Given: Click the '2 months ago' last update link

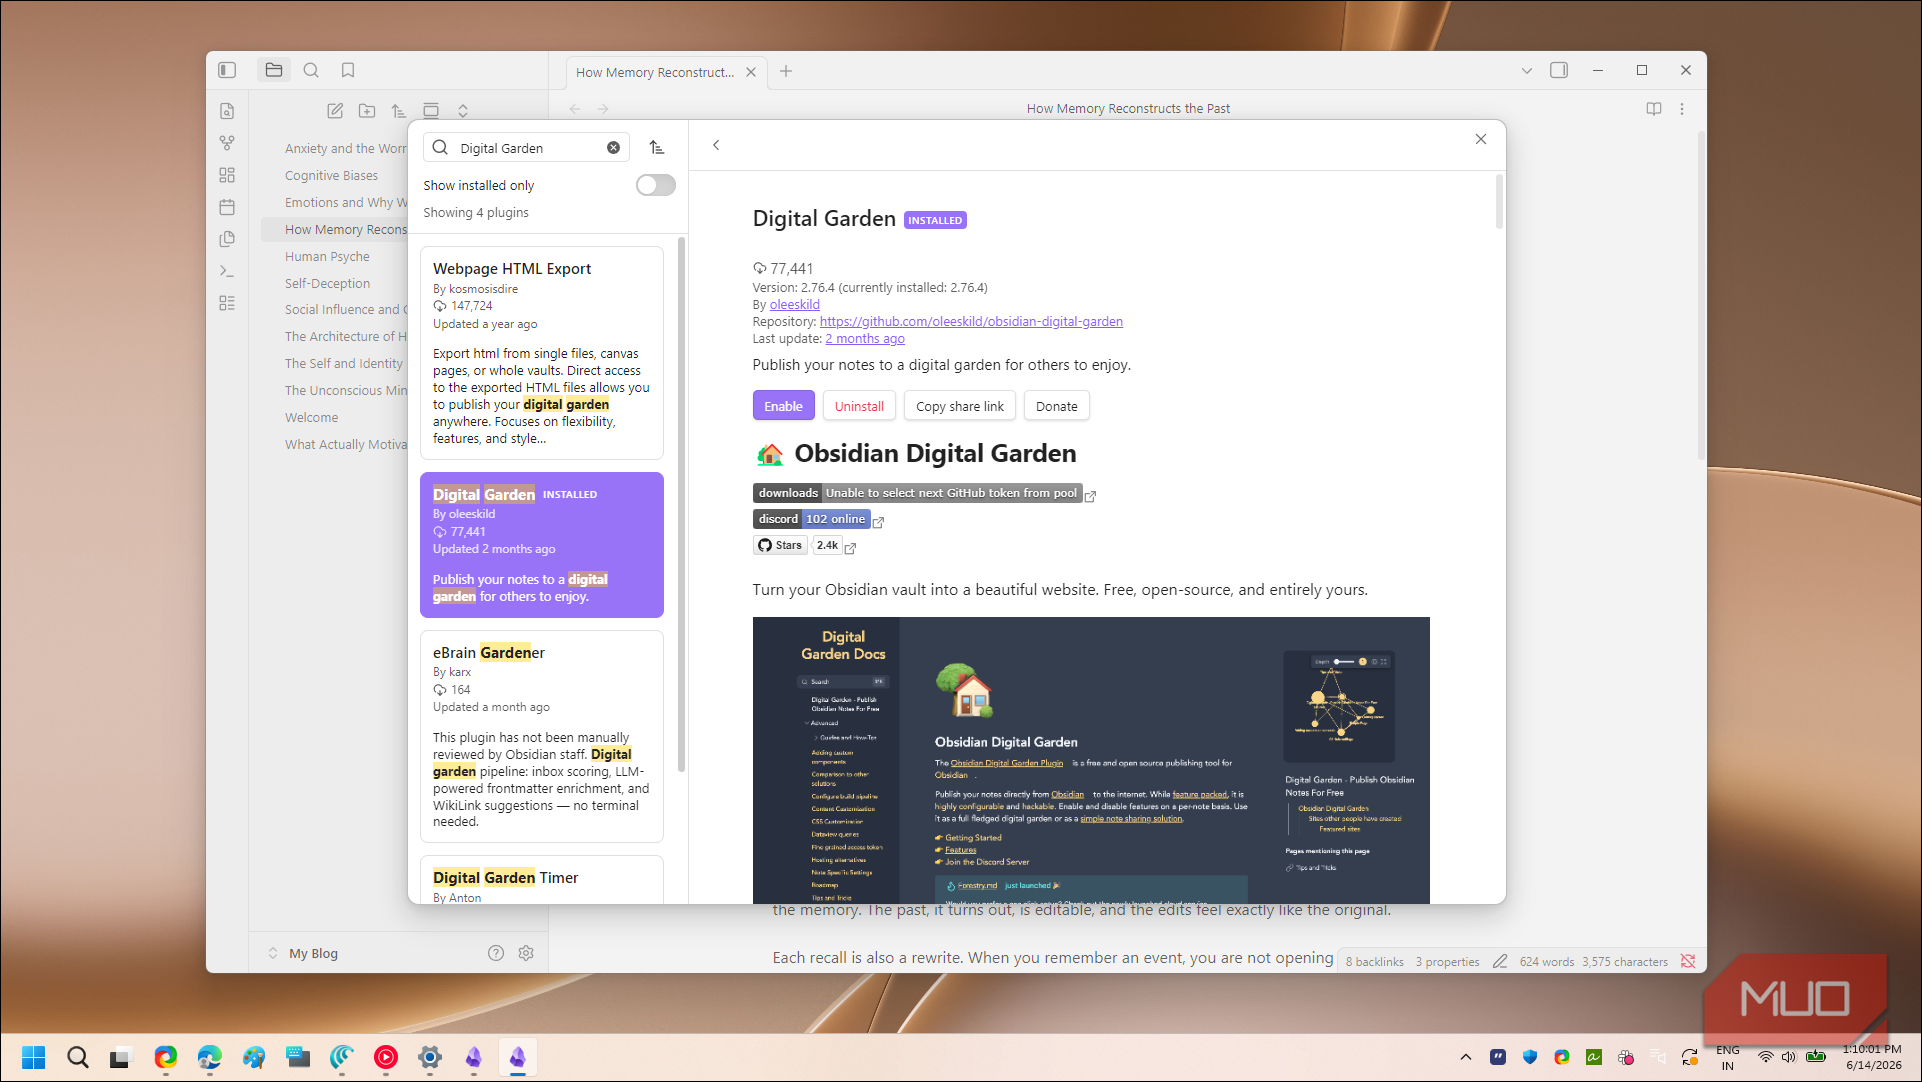Looking at the screenshot, I should coord(865,339).
